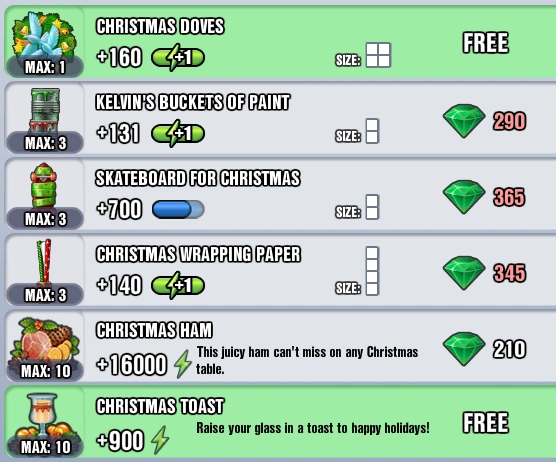556x462 pixels.
Task: Select the Skateboard for Christmas icon
Action: coord(44,186)
